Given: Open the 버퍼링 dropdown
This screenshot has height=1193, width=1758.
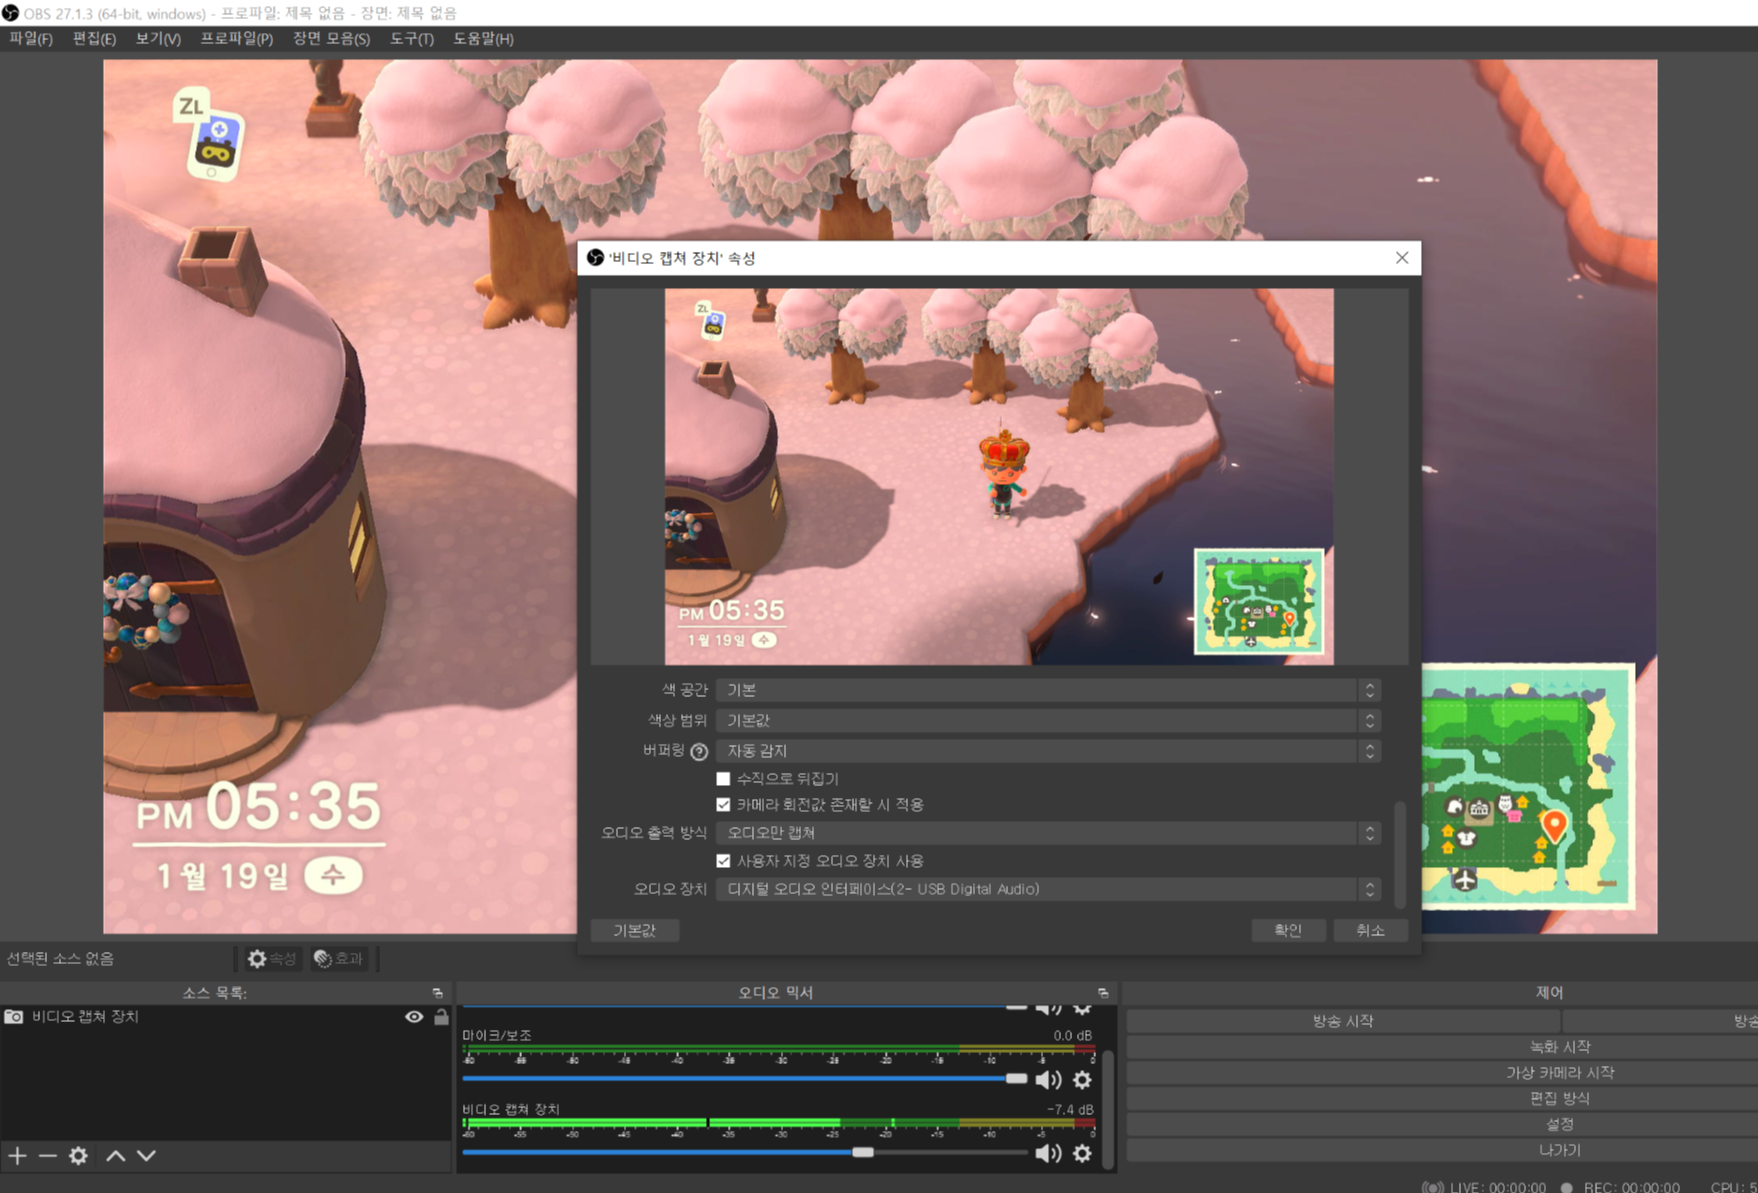Looking at the screenshot, I should [x=1048, y=750].
